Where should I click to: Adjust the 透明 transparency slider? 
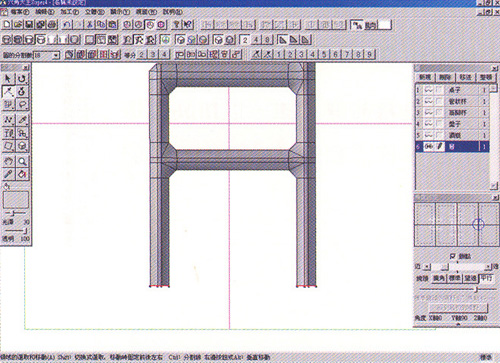(x=15, y=230)
